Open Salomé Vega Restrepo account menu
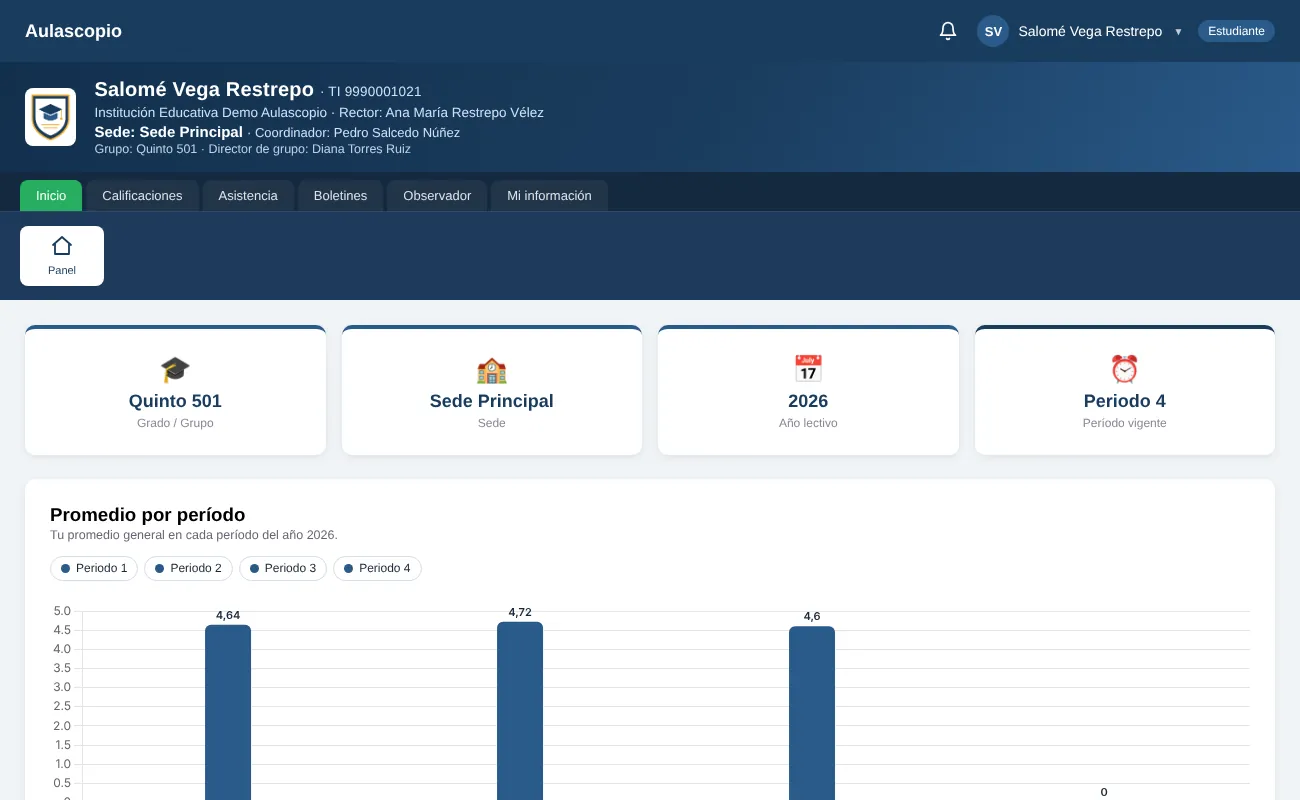 [x=1090, y=31]
